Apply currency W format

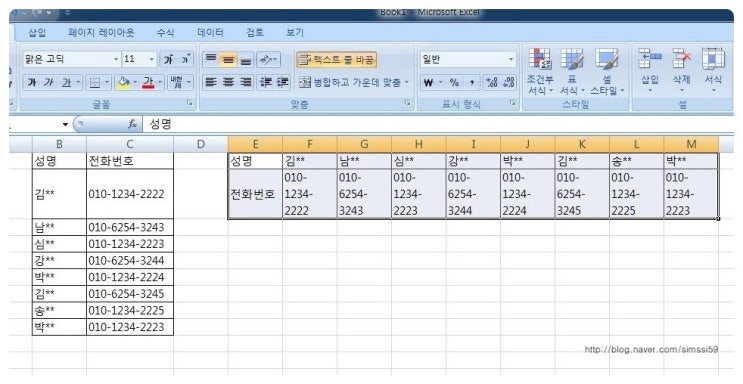[x=428, y=82]
